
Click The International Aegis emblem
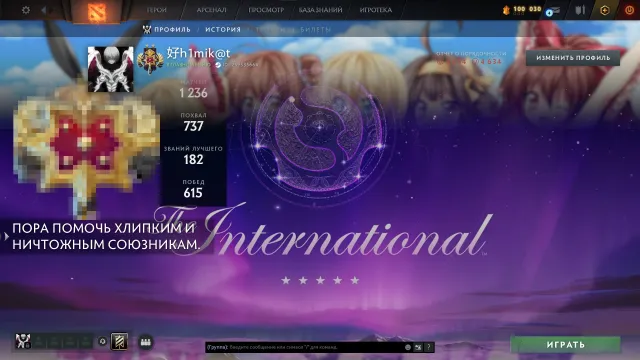coord(320,138)
